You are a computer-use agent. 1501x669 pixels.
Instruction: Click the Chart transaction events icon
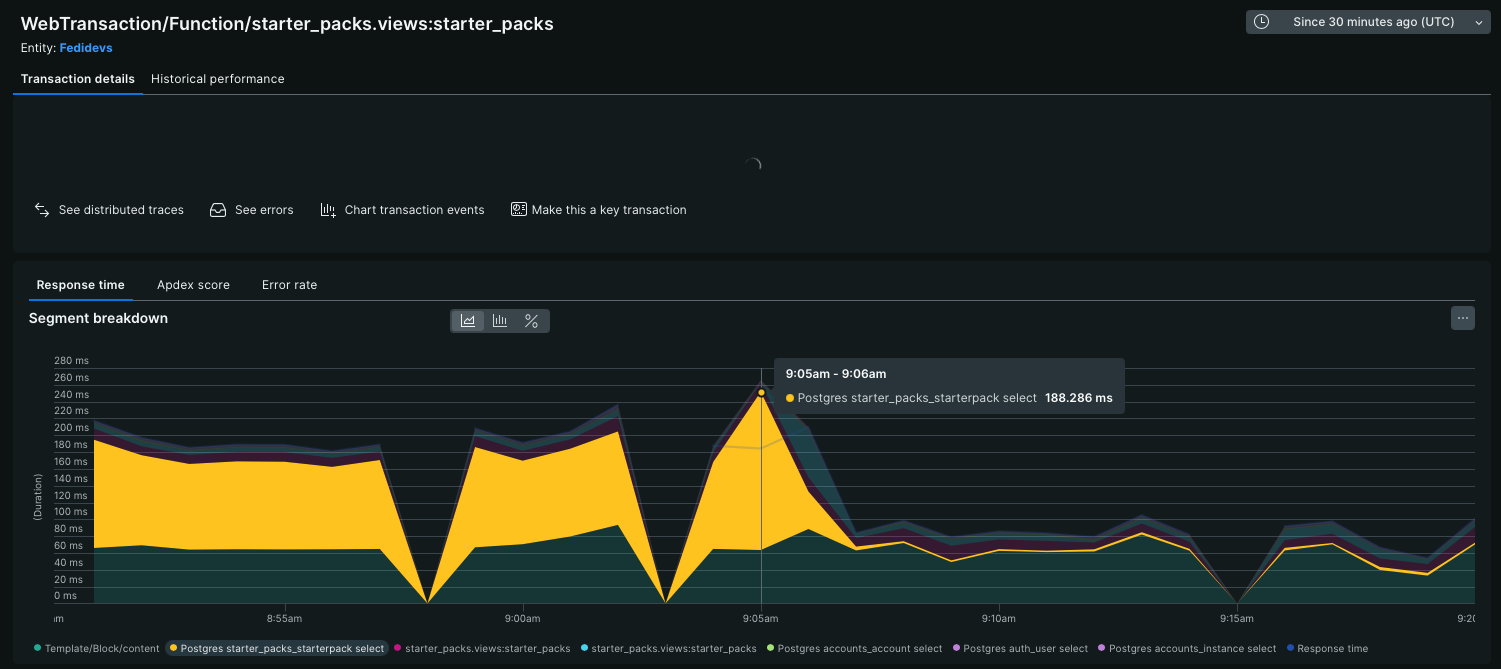click(328, 210)
